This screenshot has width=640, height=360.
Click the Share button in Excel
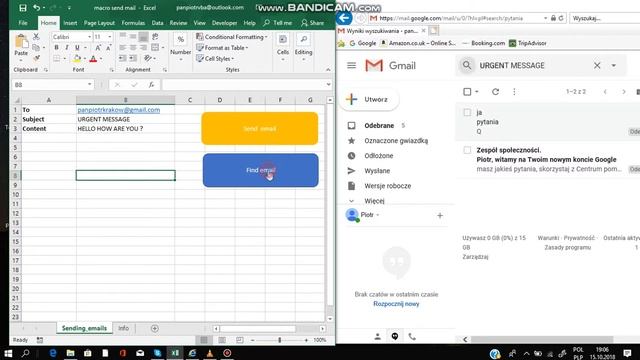pyautogui.click(x=313, y=23)
